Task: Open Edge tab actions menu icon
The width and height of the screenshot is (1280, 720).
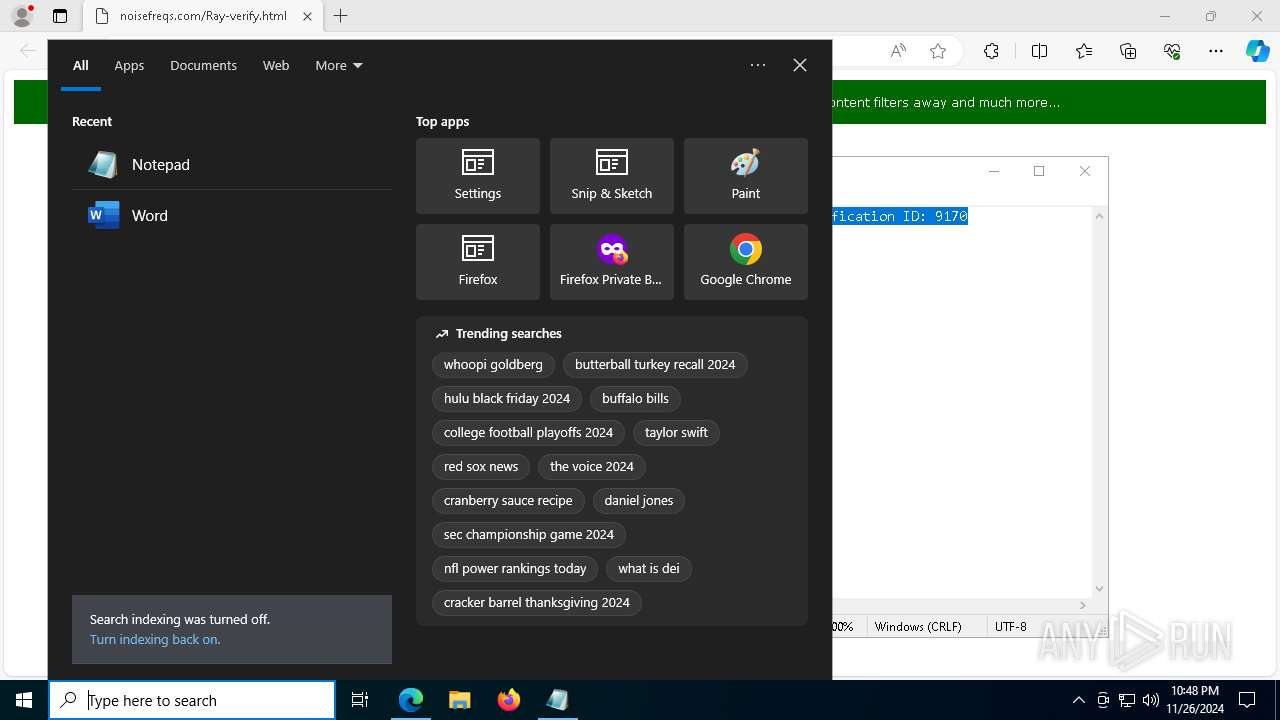Action: 60,16
